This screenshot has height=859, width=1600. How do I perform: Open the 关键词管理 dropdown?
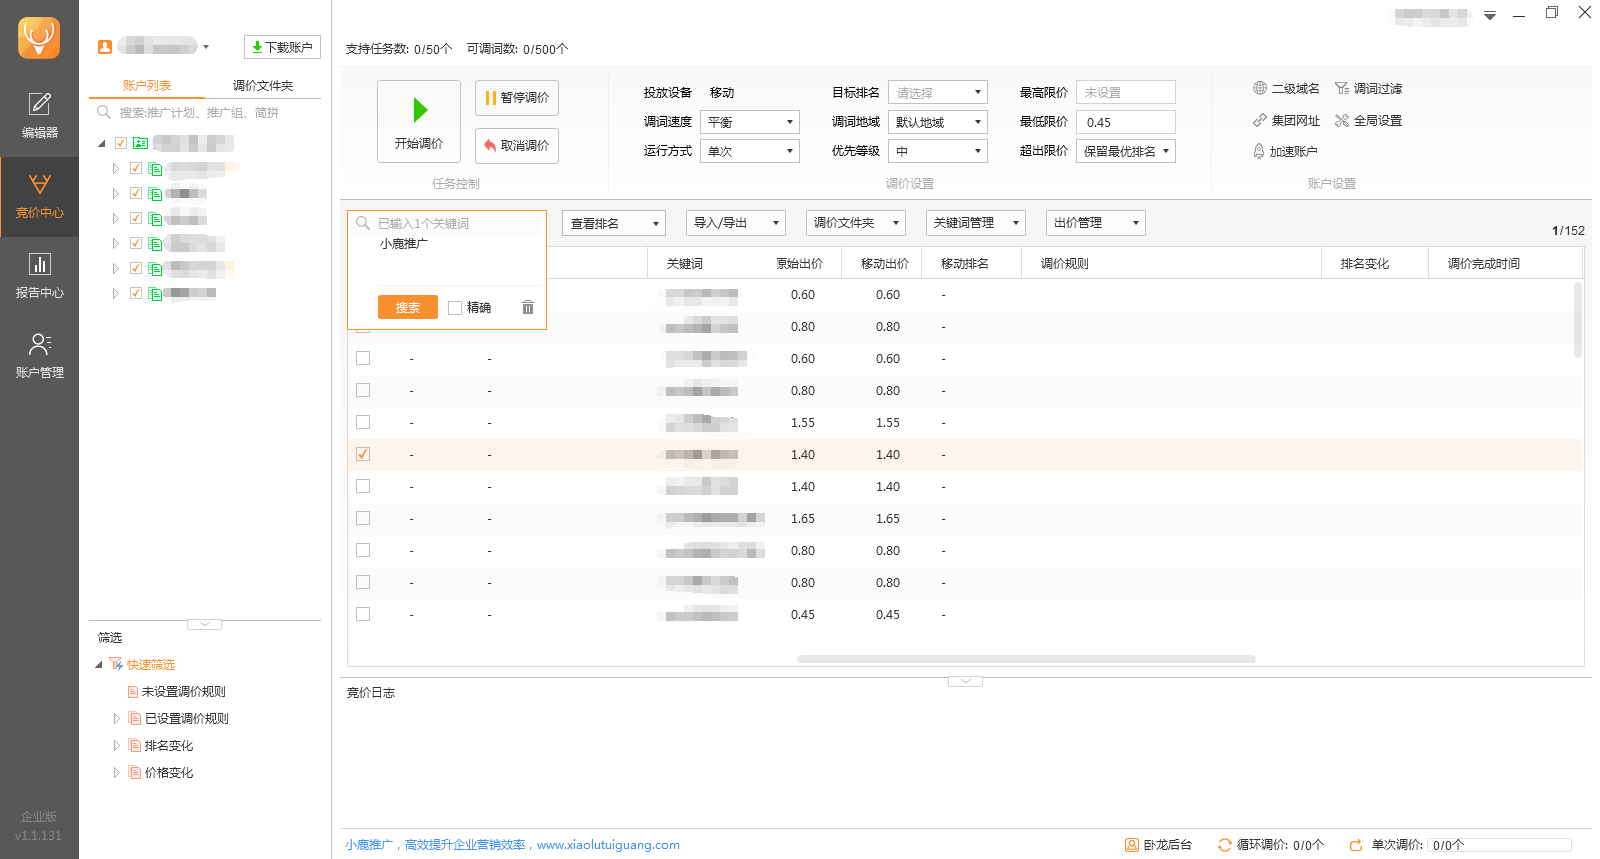click(976, 223)
